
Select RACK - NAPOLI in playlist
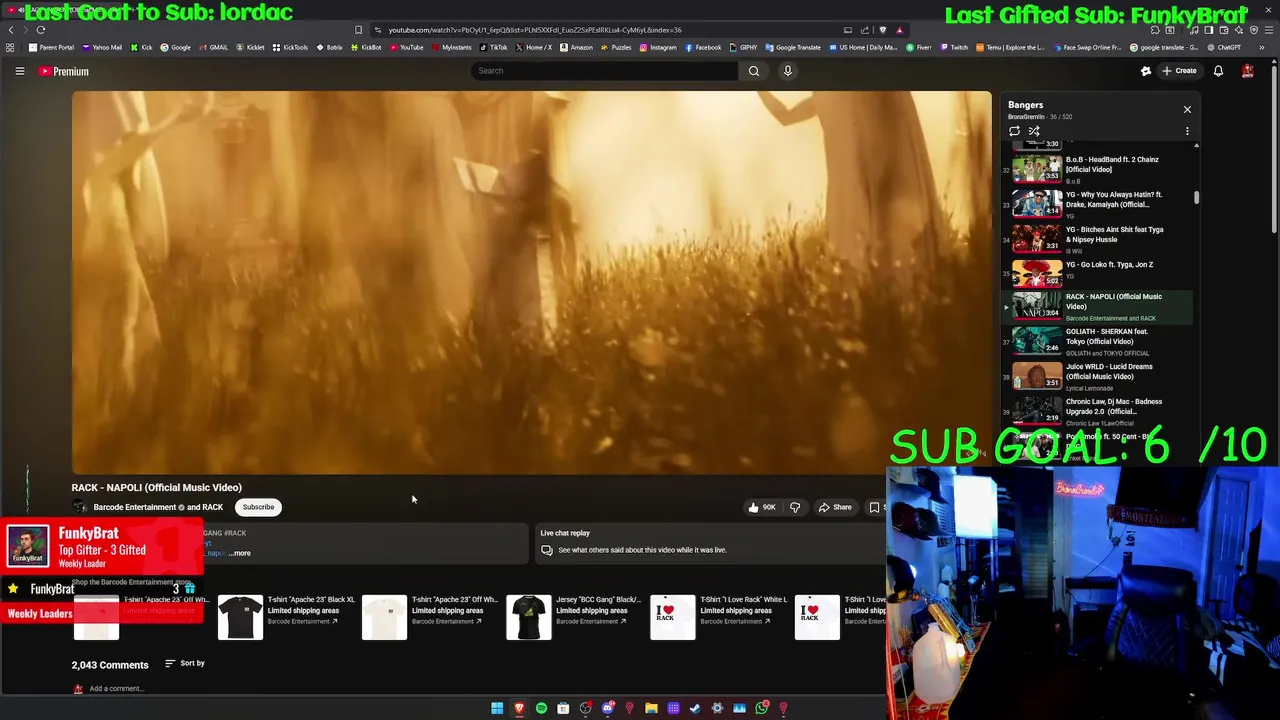tap(1097, 307)
